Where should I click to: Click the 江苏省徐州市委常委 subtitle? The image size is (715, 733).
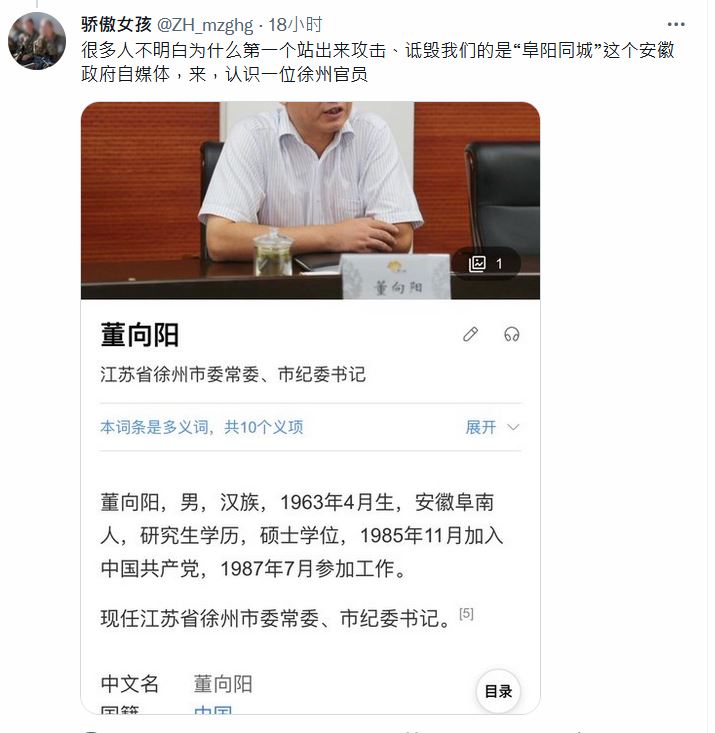233,374
